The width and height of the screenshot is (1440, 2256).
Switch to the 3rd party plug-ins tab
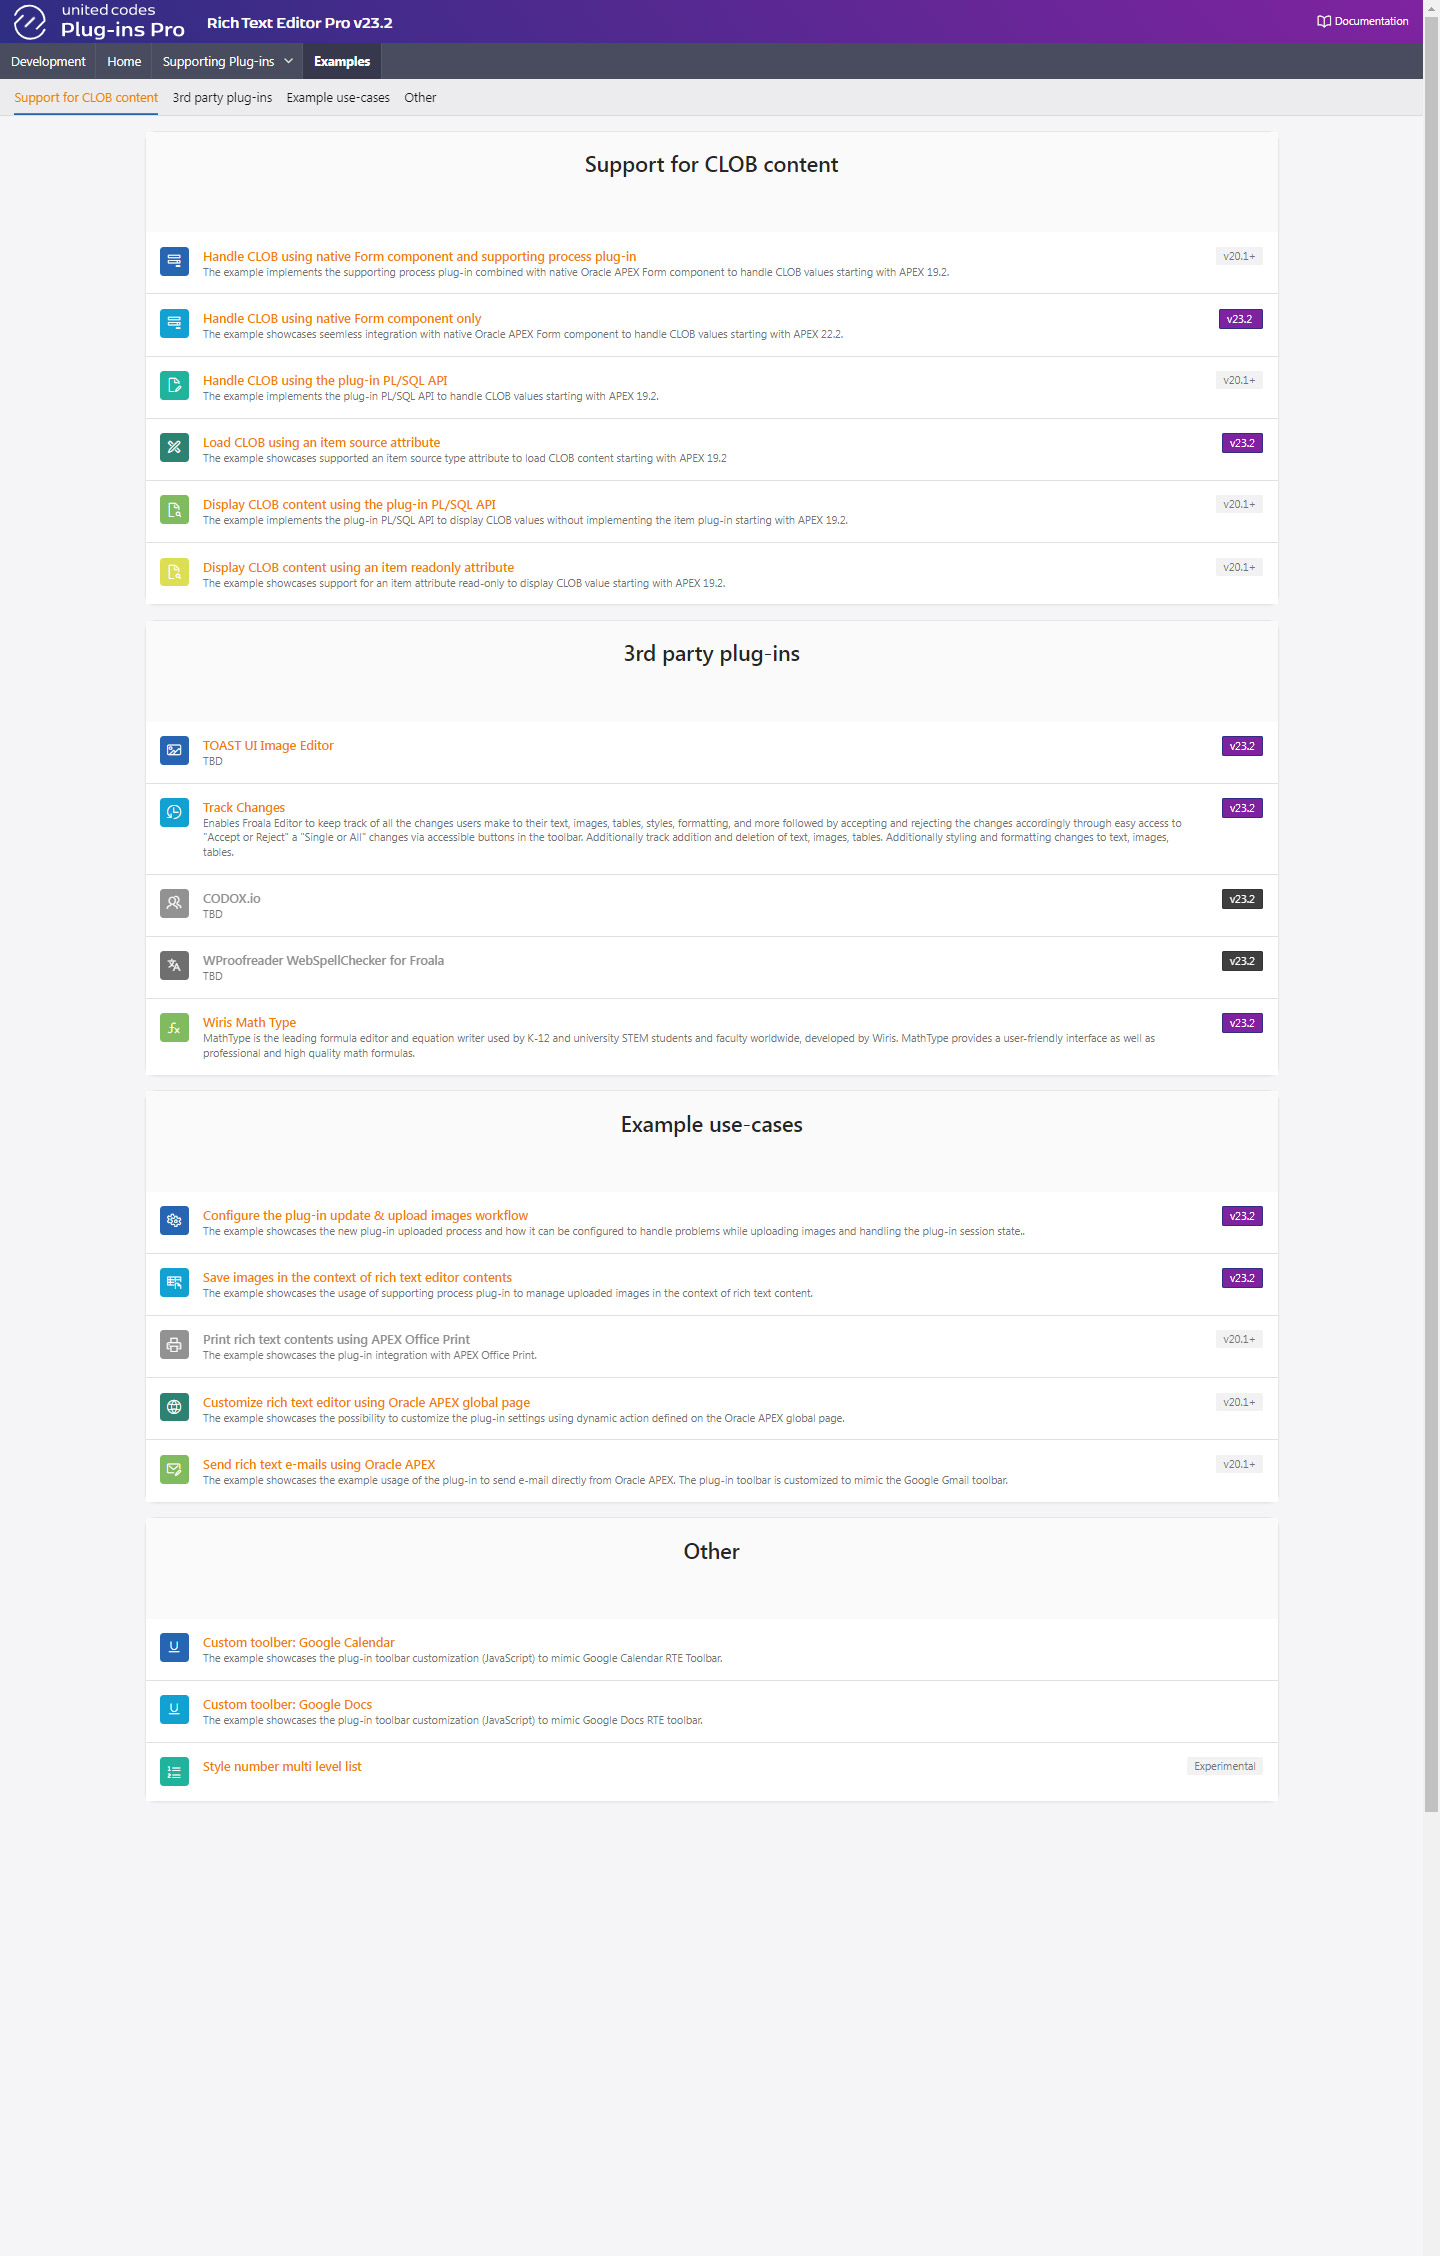coord(222,98)
